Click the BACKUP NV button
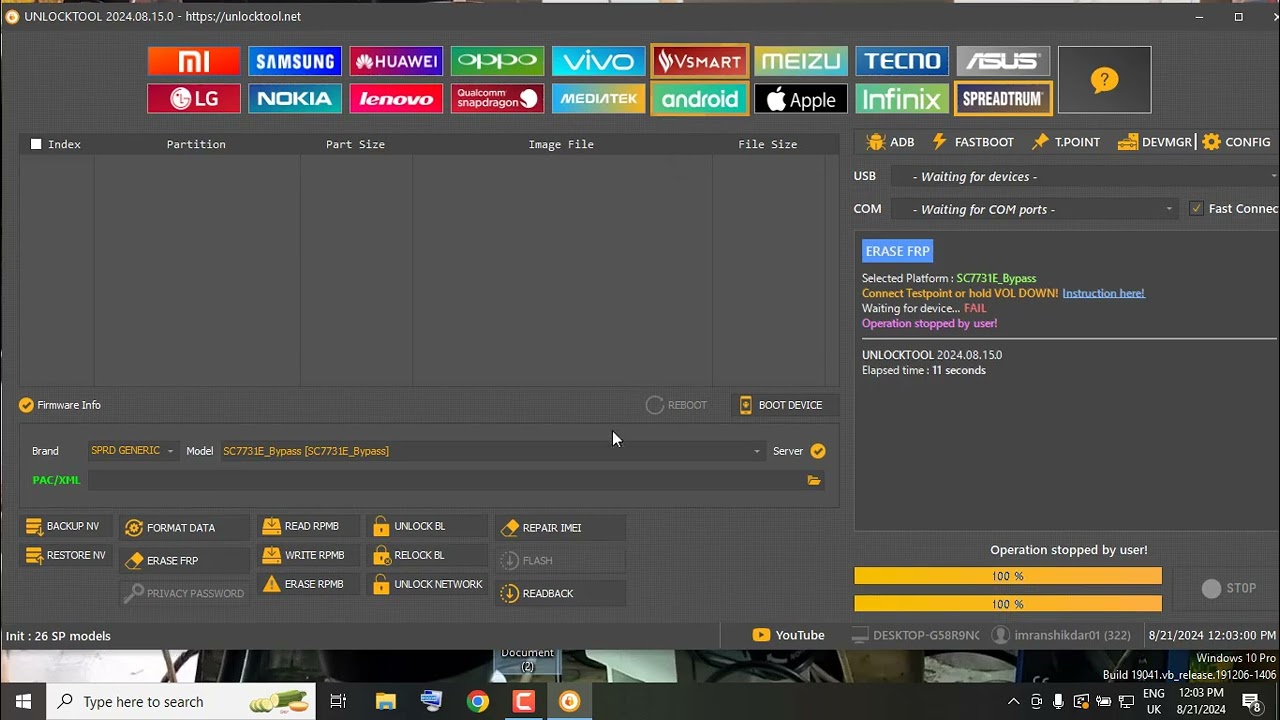This screenshot has width=1280, height=720. [x=64, y=526]
